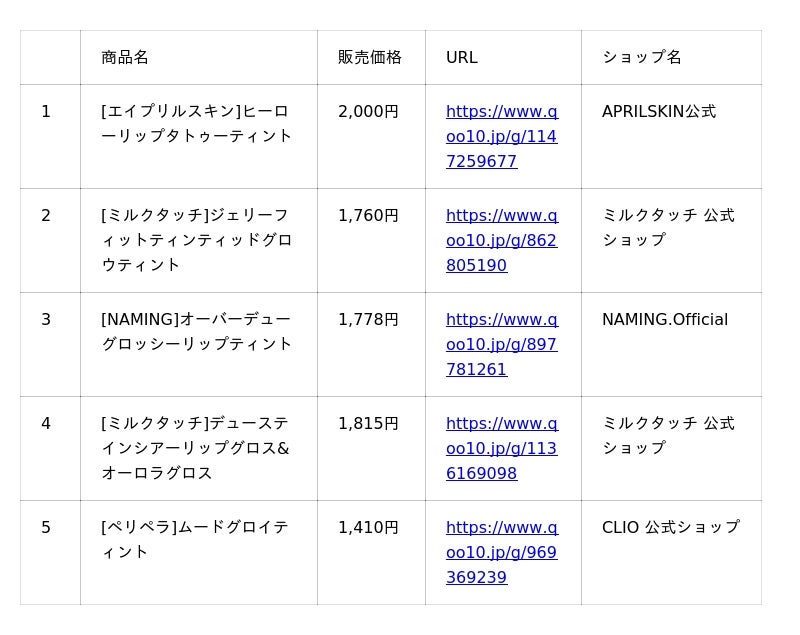800x635 pixels.
Task: Select the 1,410円 price cell
Action: coord(368,528)
